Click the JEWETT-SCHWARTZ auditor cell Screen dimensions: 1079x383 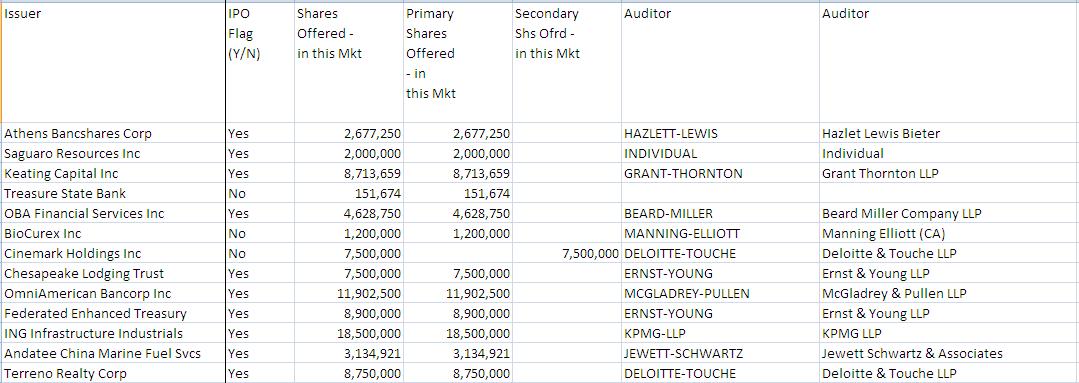pos(720,353)
